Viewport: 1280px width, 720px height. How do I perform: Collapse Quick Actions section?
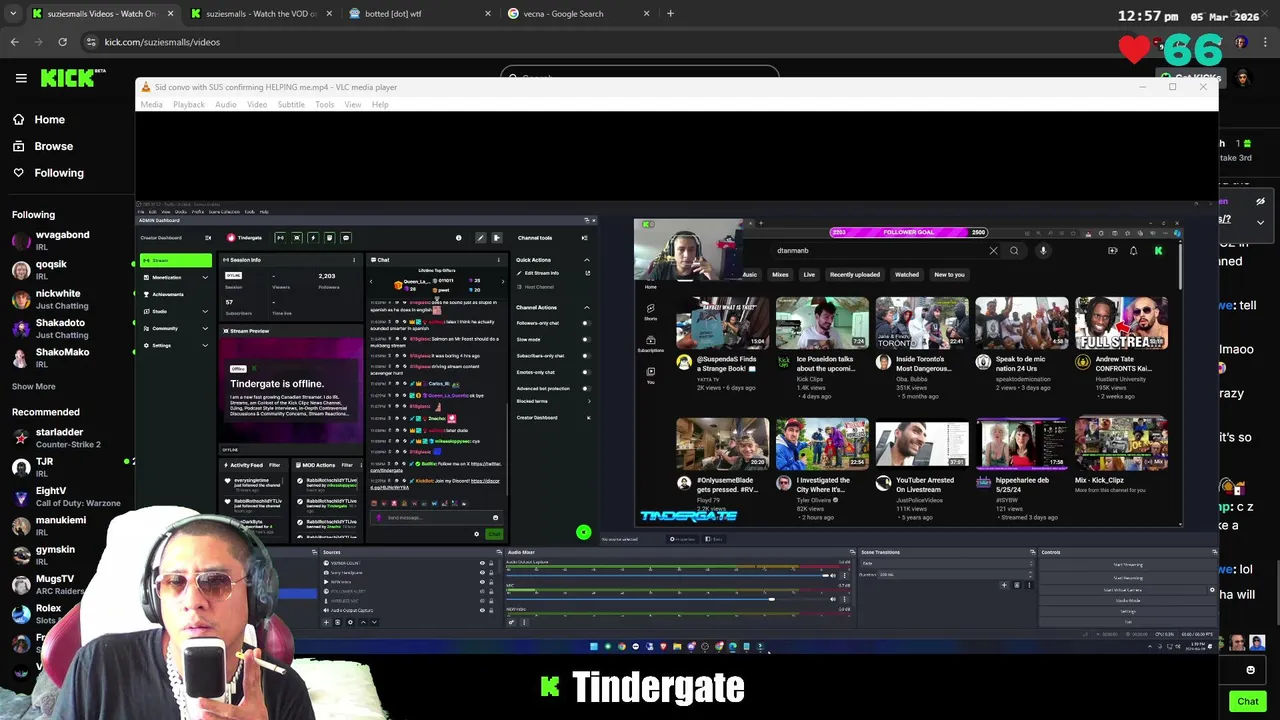pos(587,260)
